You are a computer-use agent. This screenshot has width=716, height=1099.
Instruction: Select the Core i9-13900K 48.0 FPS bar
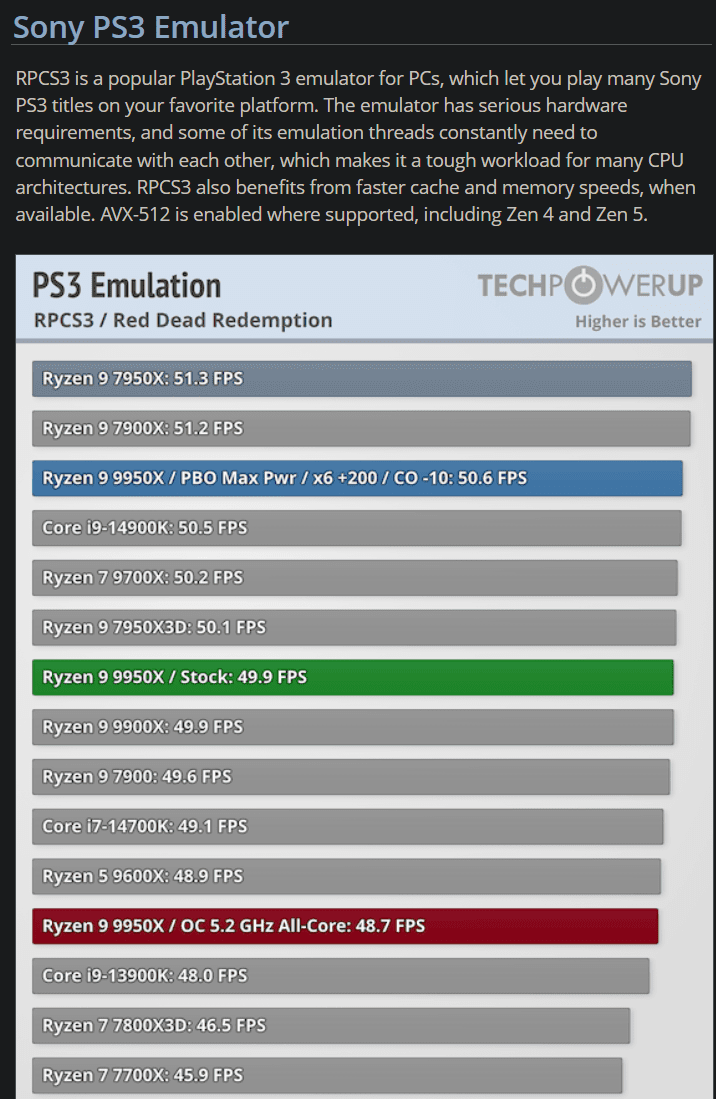(340, 976)
